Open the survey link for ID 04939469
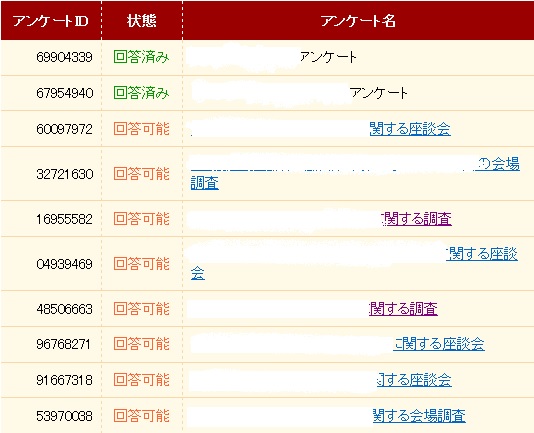Viewport: 534px width, 433px height. 354,264
